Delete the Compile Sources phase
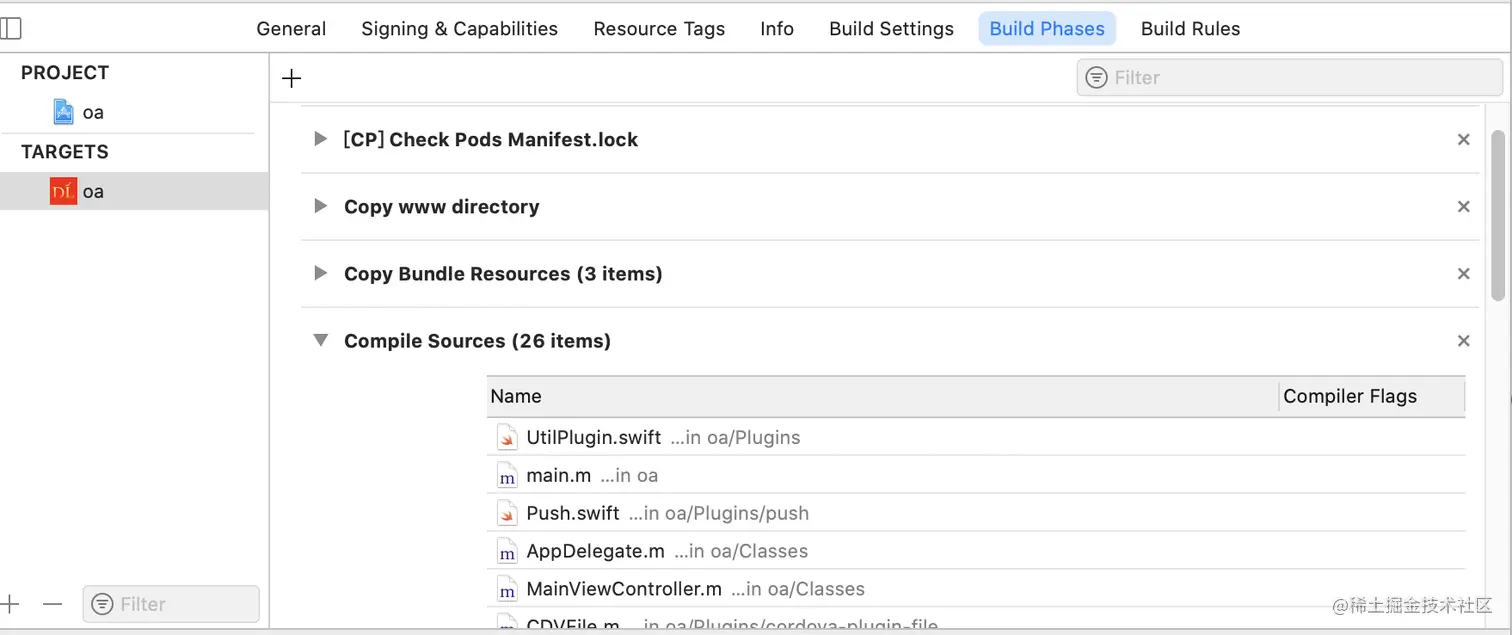The width and height of the screenshot is (1512, 635). (x=1463, y=341)
